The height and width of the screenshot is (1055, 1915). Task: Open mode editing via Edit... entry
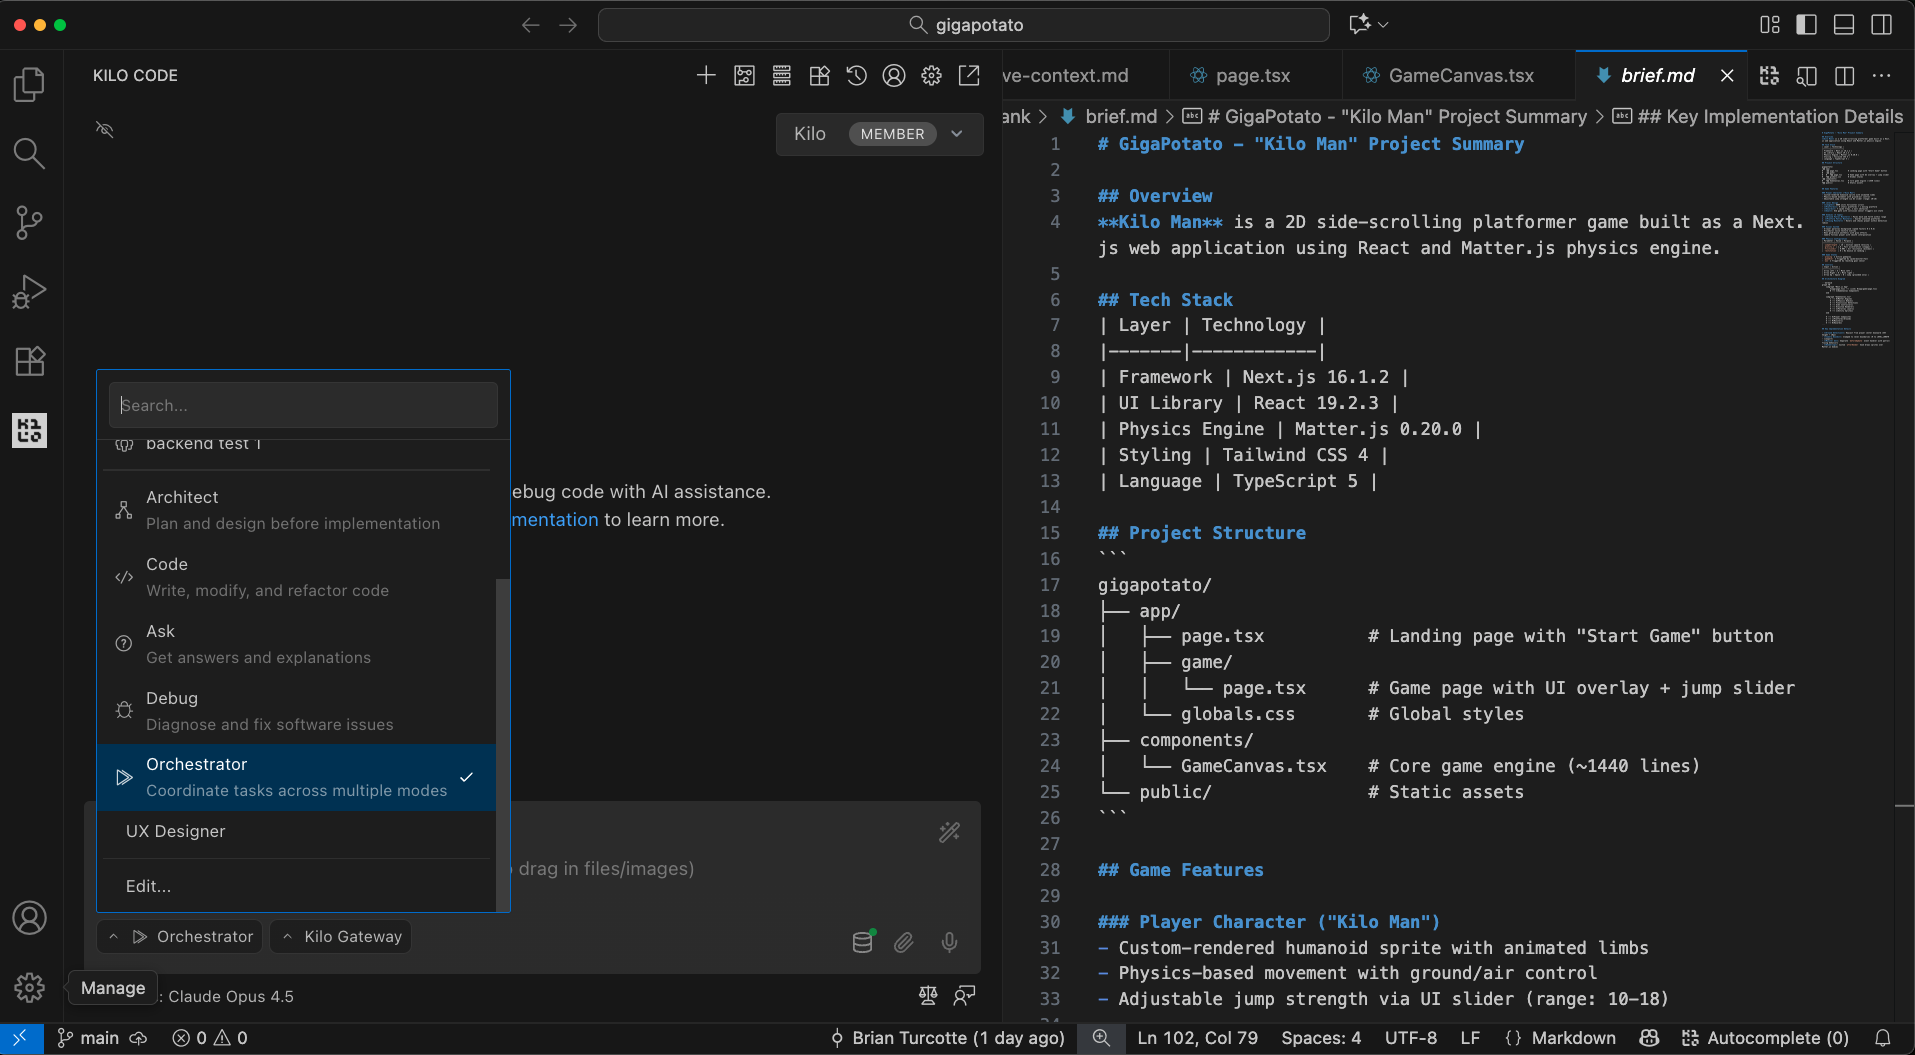148,886
